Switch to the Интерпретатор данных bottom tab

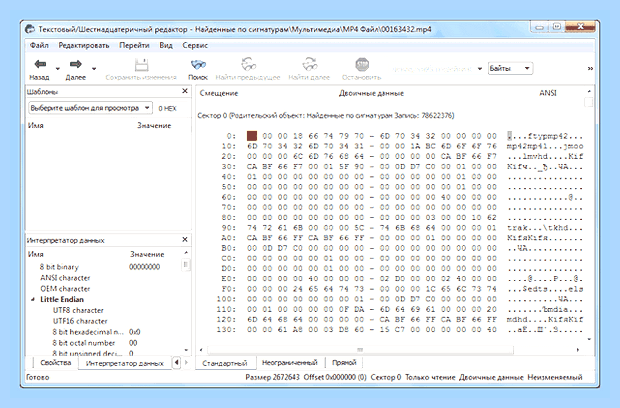(125, 363)
